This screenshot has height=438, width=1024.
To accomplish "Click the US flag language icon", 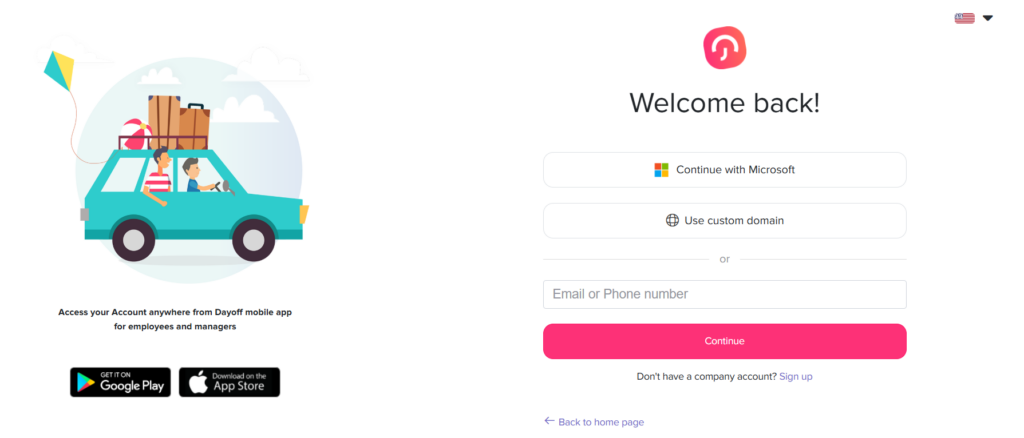I will [x=965, y=18].
